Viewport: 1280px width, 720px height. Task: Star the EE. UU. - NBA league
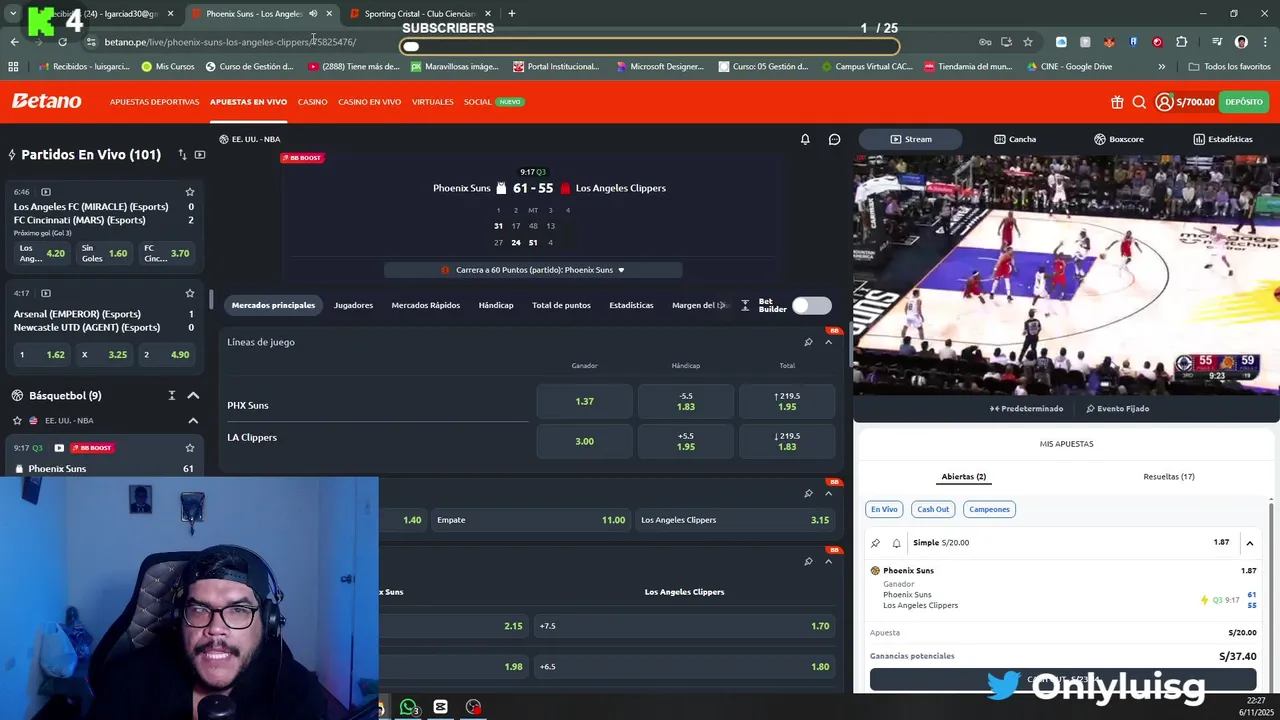tap(17, 421)
